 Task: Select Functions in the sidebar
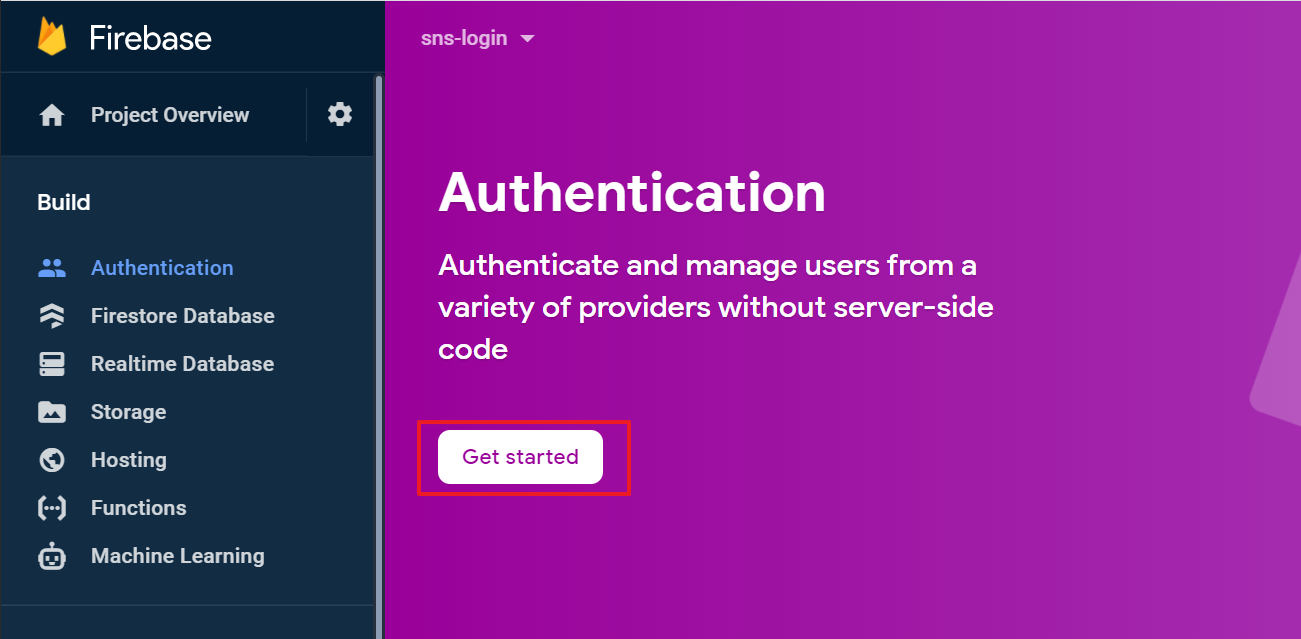138,508
